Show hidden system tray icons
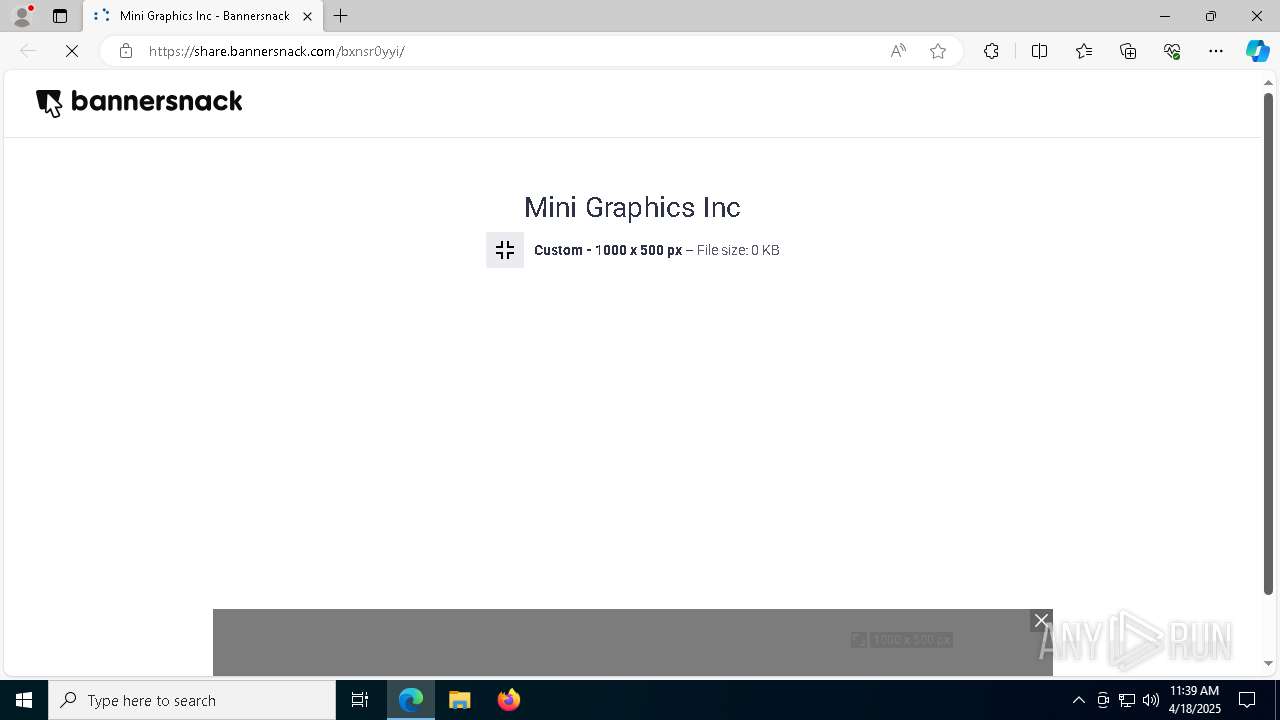This screenshot has height=720, width=1280. (x=1078, y=700)
